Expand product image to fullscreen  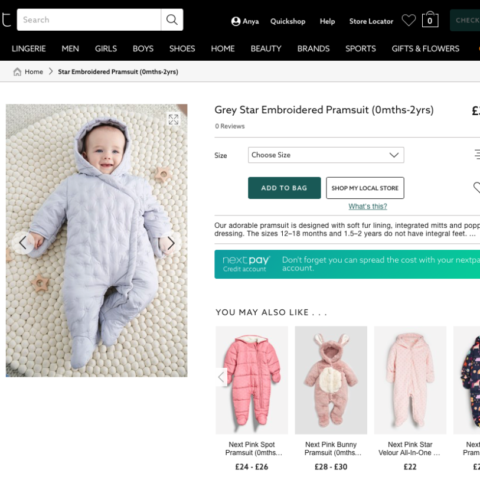tap(173, 119)
